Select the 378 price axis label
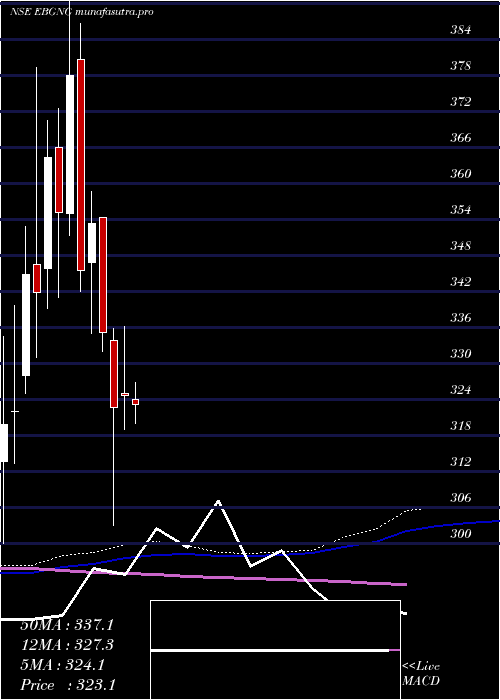This screenshot has height=700, width=500. (460, 66)
